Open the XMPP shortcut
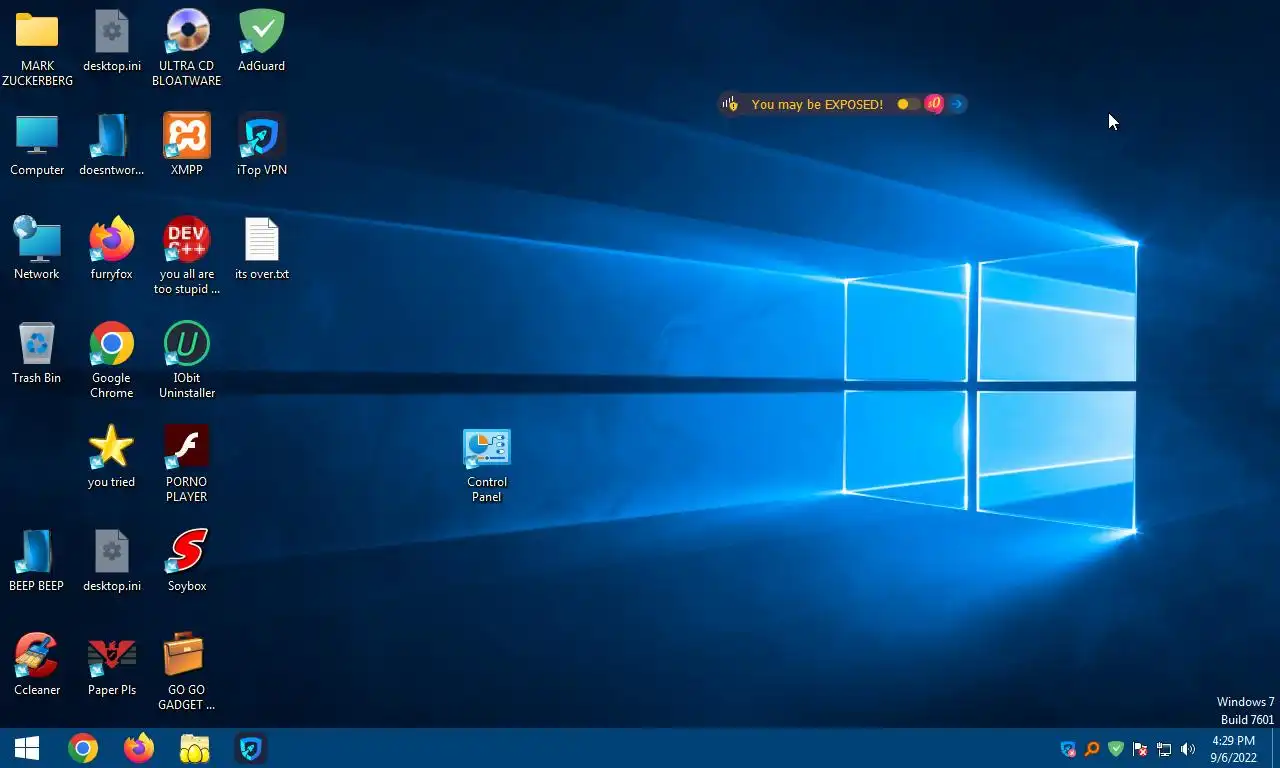 tap(187, 144)
